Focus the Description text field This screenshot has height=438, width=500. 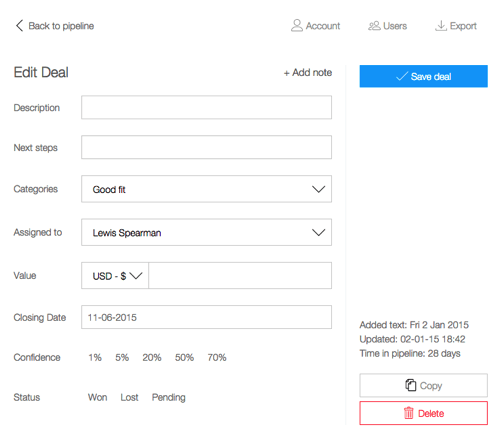coord(206,107)
